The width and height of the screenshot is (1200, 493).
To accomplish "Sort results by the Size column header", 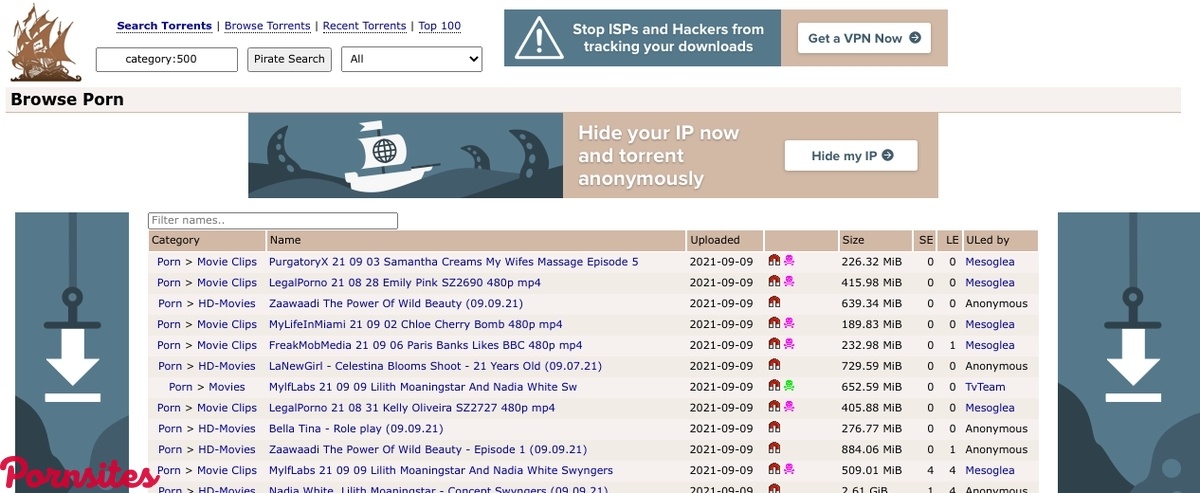I will (853, 240).
